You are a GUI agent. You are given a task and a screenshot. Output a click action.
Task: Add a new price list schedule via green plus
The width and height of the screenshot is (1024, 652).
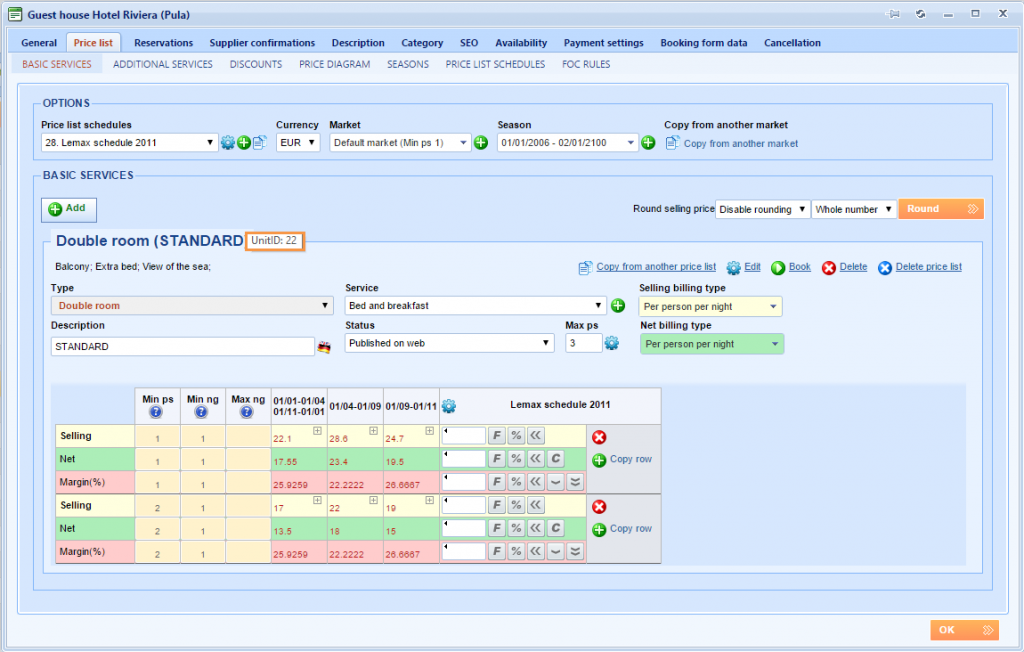[242, 142]
